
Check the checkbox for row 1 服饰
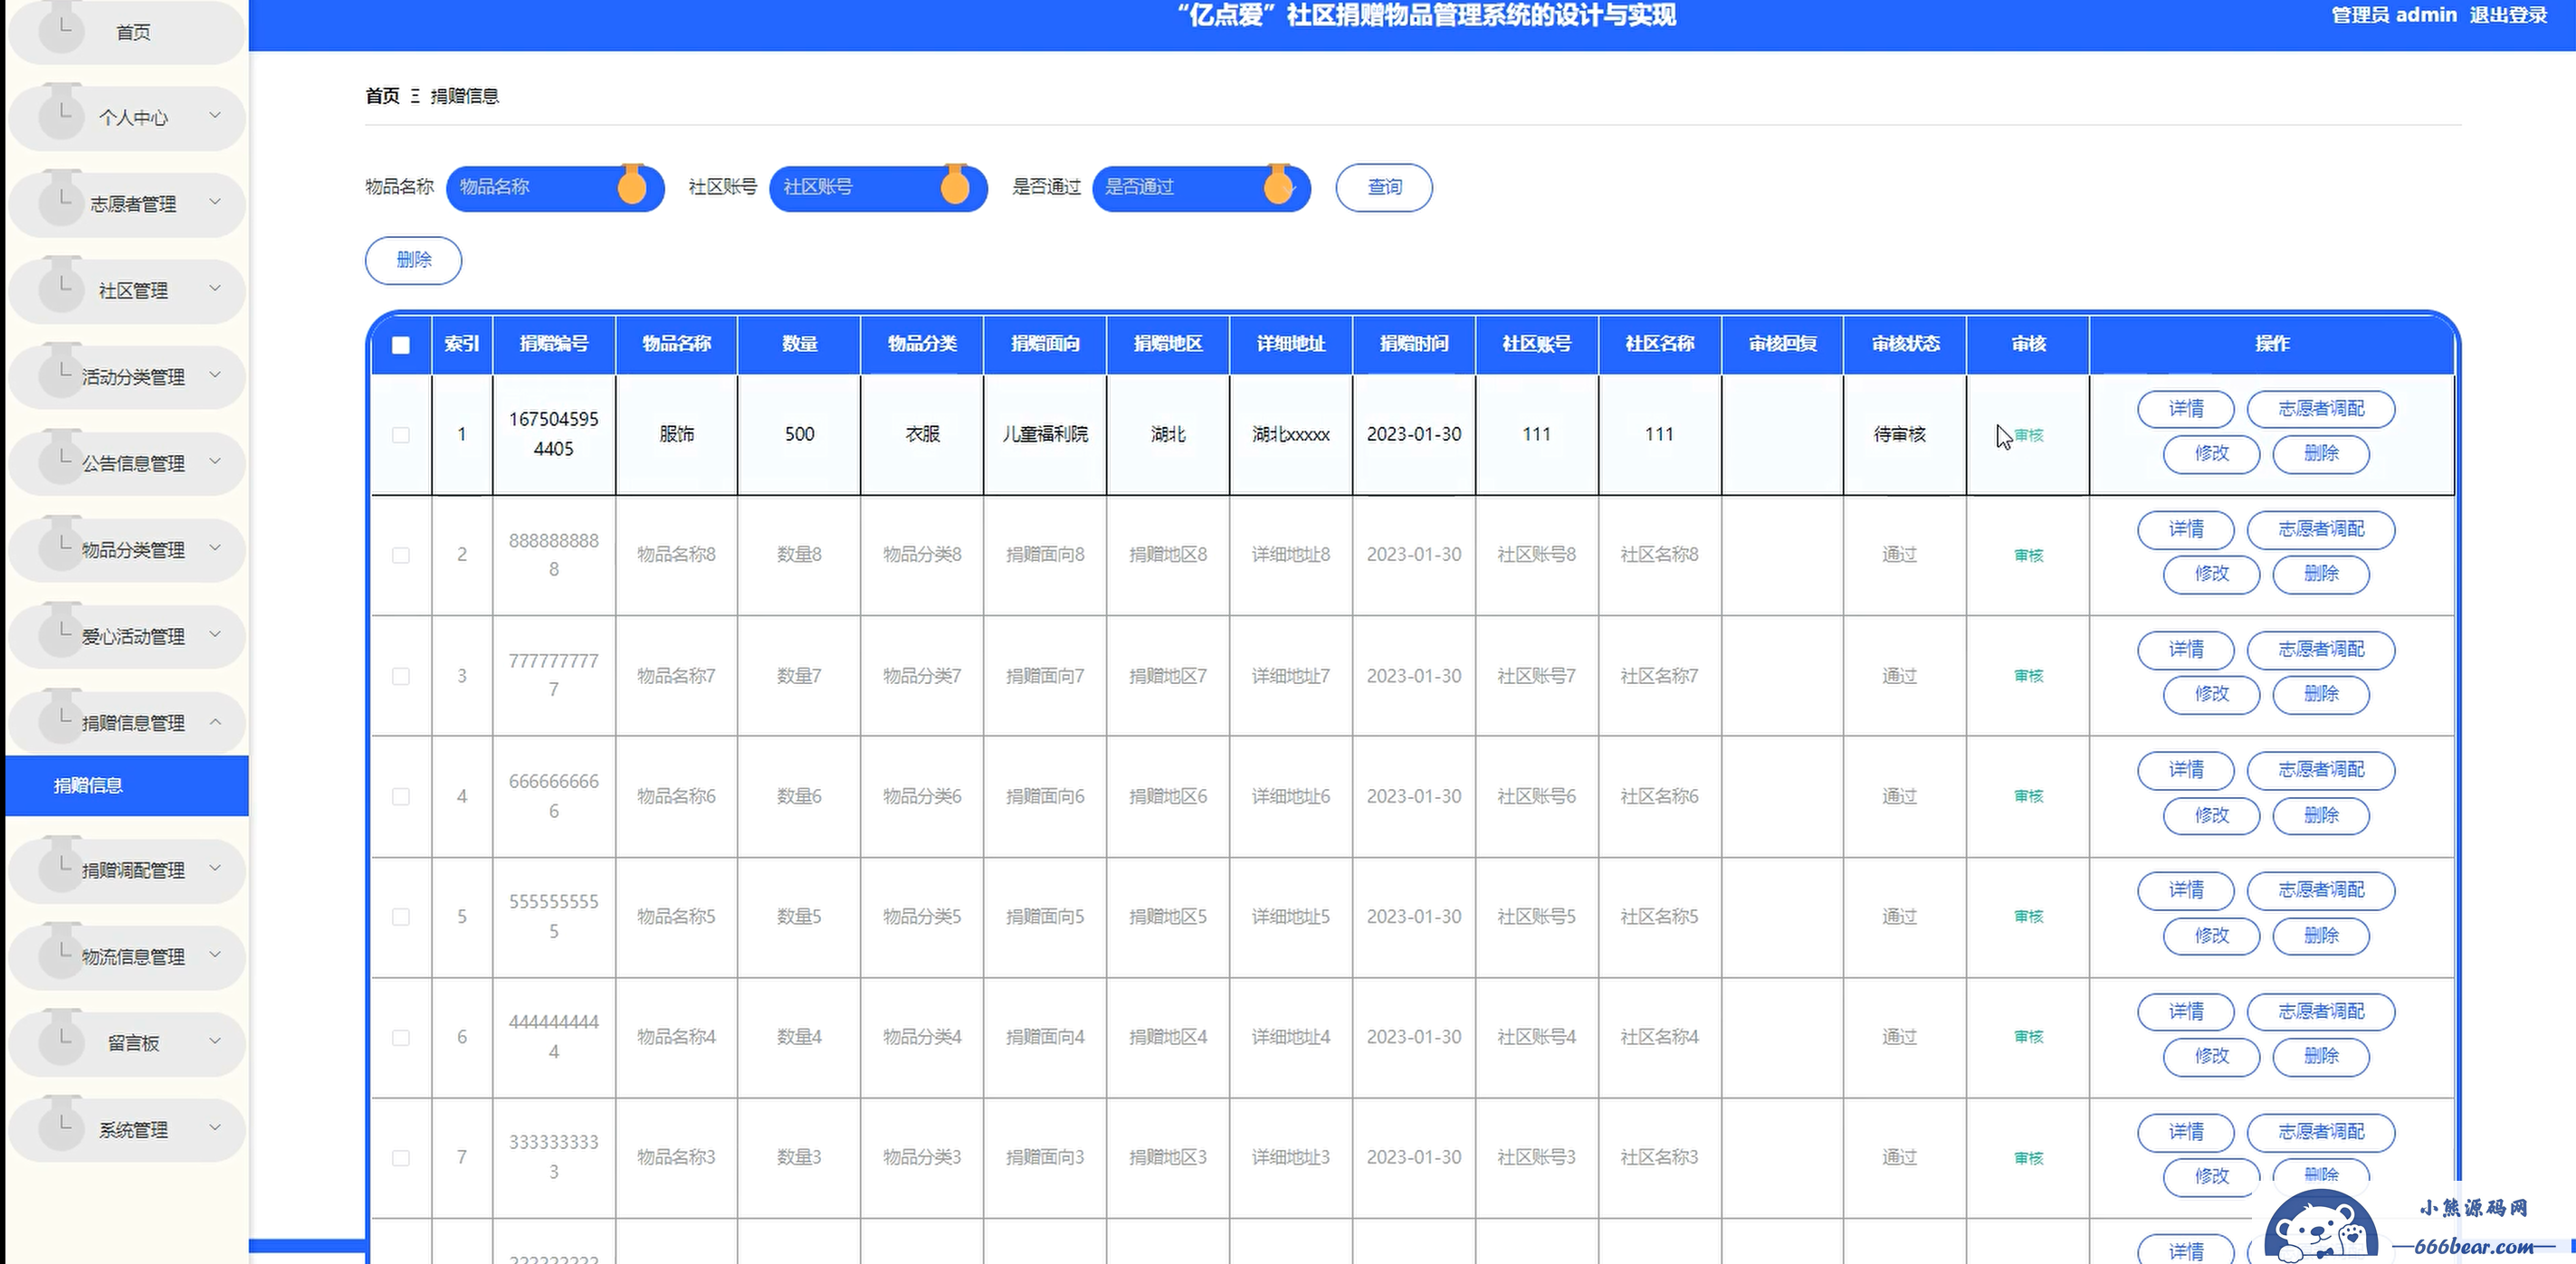[x=401, y=435]
